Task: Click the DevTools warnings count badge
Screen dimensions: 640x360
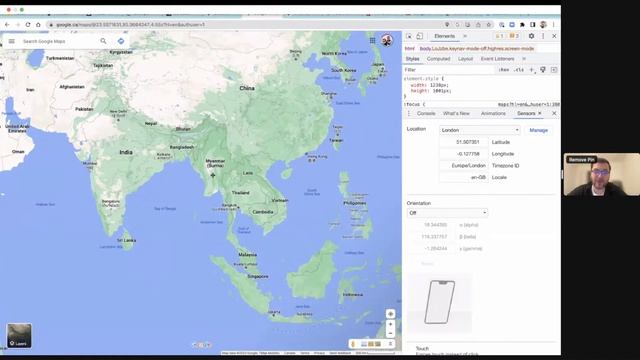Action: click(500, 36)
